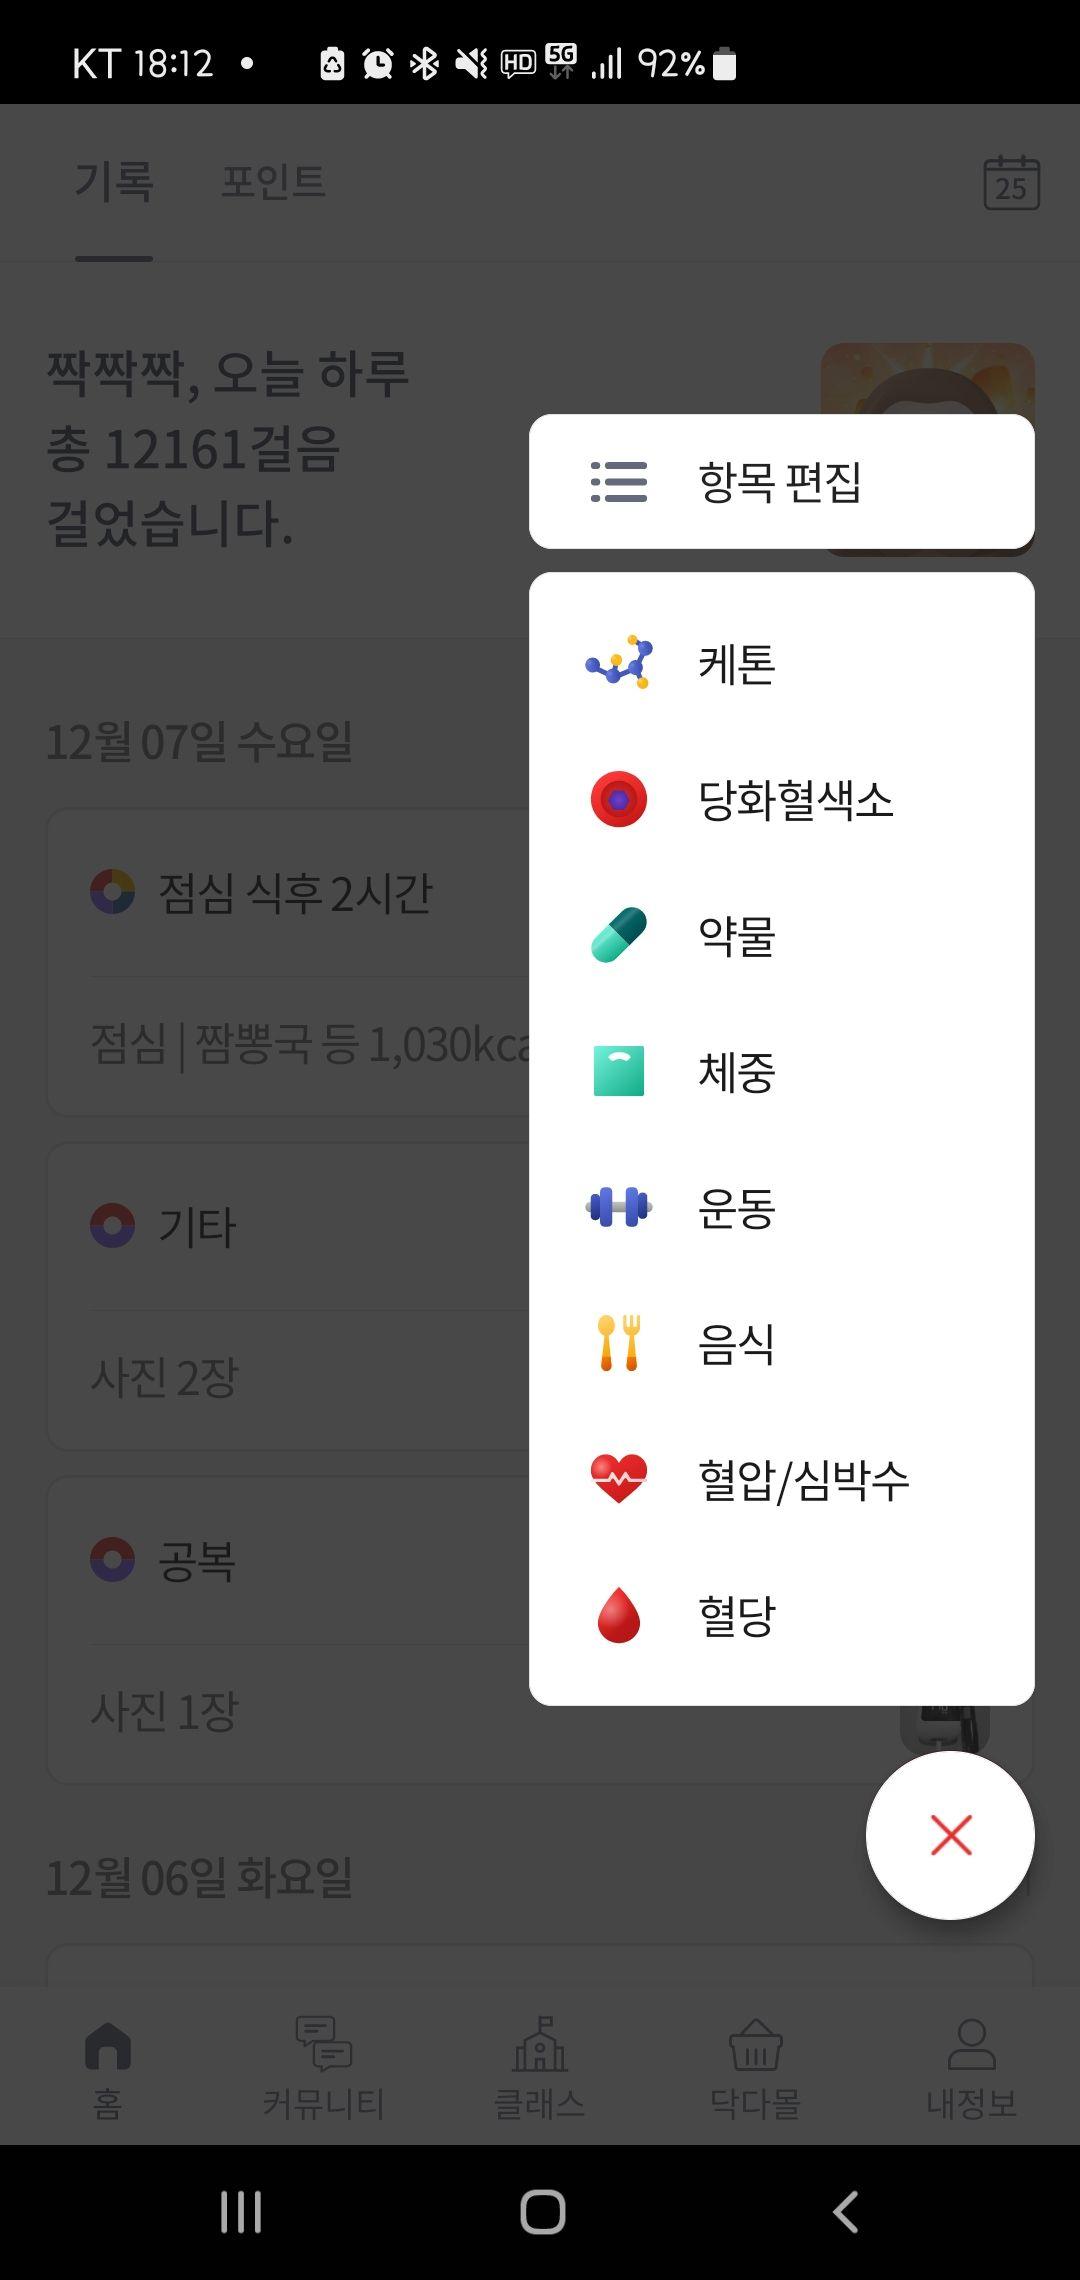Select the 기록 tab
The image size is (1080, 2280).
click(114, 182)
